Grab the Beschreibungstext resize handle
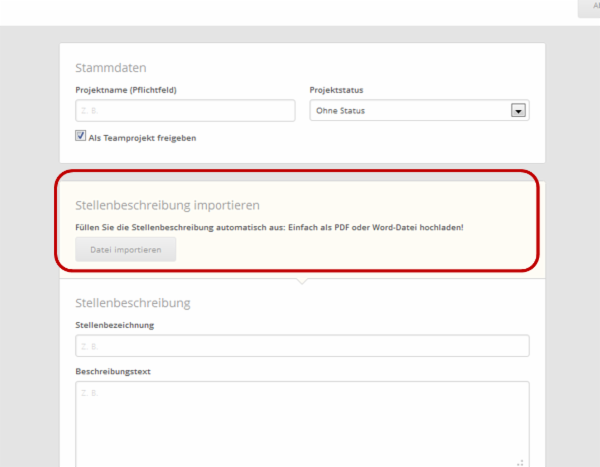Image resolution: width=600 pixels, height=467 pixels. click(x=520, y=462)
